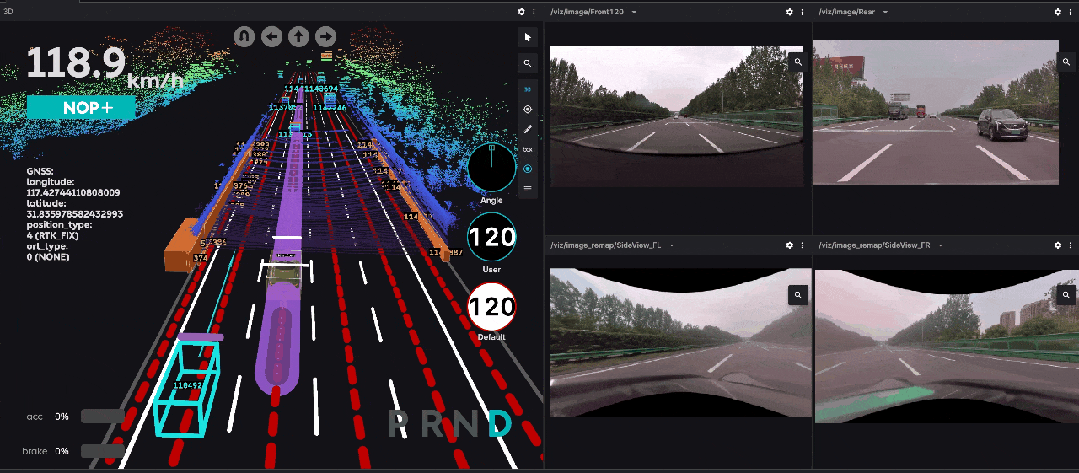Open more options dots of SideView_FR panel
1079x473 pixels.
tap(1071, 245)
